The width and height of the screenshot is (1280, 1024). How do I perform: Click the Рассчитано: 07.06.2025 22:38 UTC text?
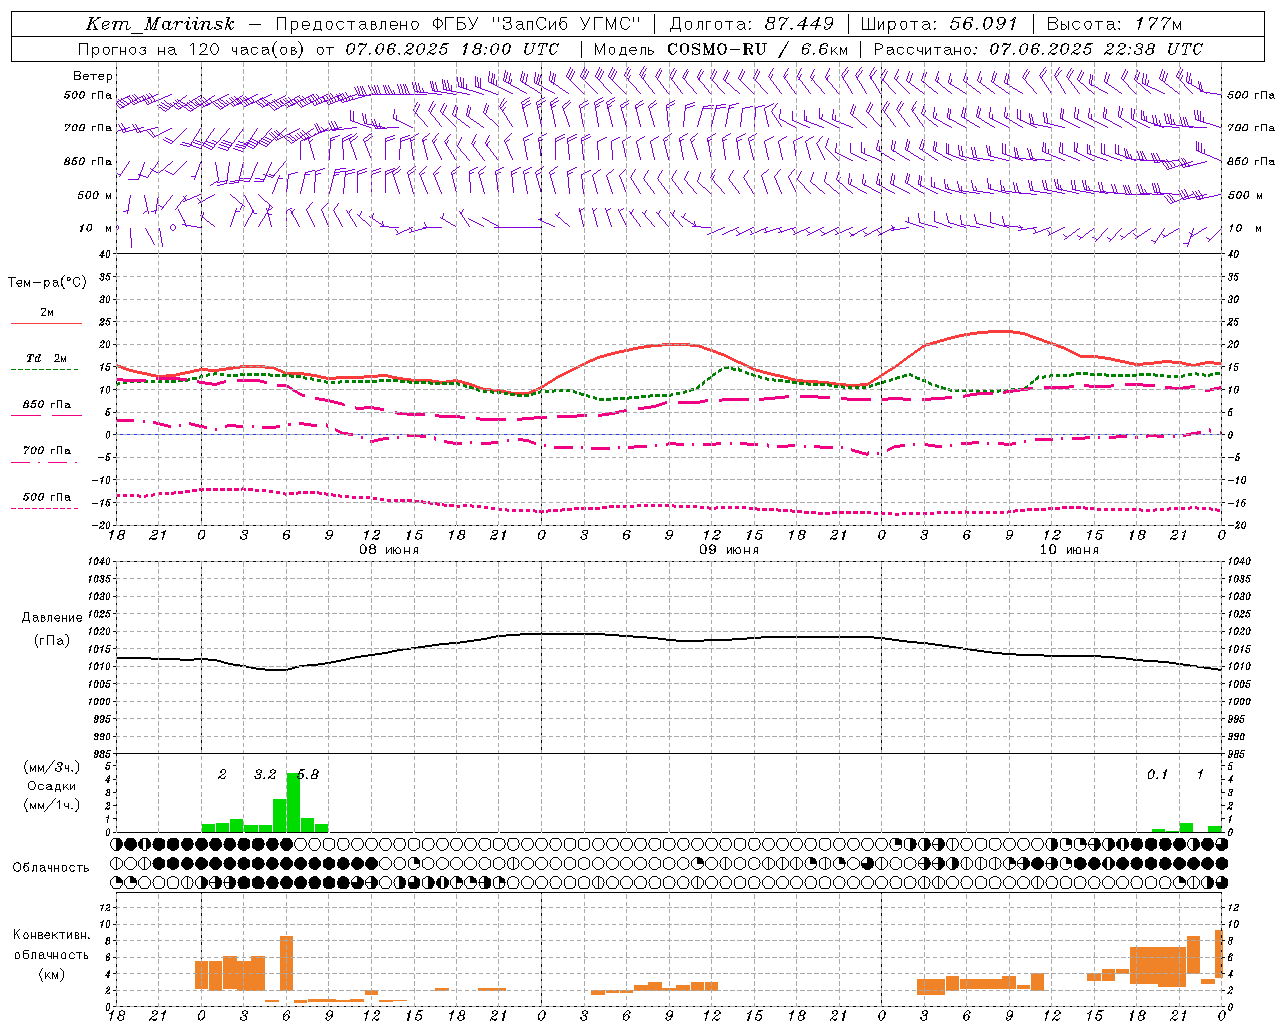point(1038,49)
